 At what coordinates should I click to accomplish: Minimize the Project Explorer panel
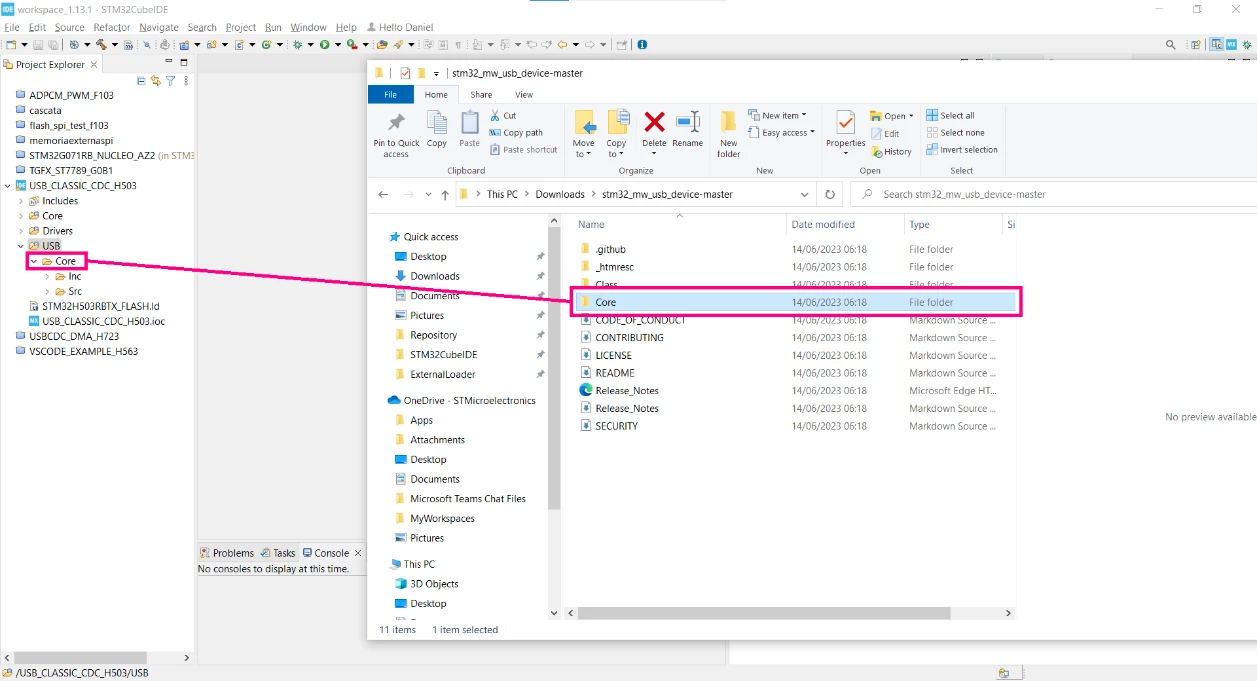click(x=168, y=62)
